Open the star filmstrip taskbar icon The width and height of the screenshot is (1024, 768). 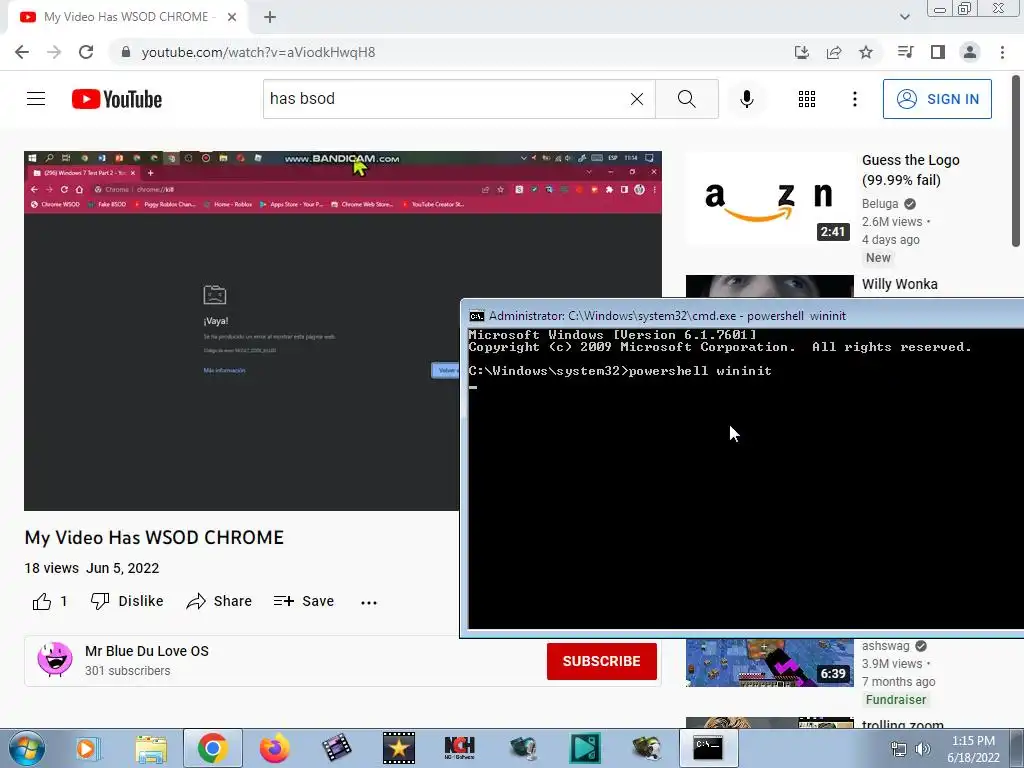(x=398, y=748)
